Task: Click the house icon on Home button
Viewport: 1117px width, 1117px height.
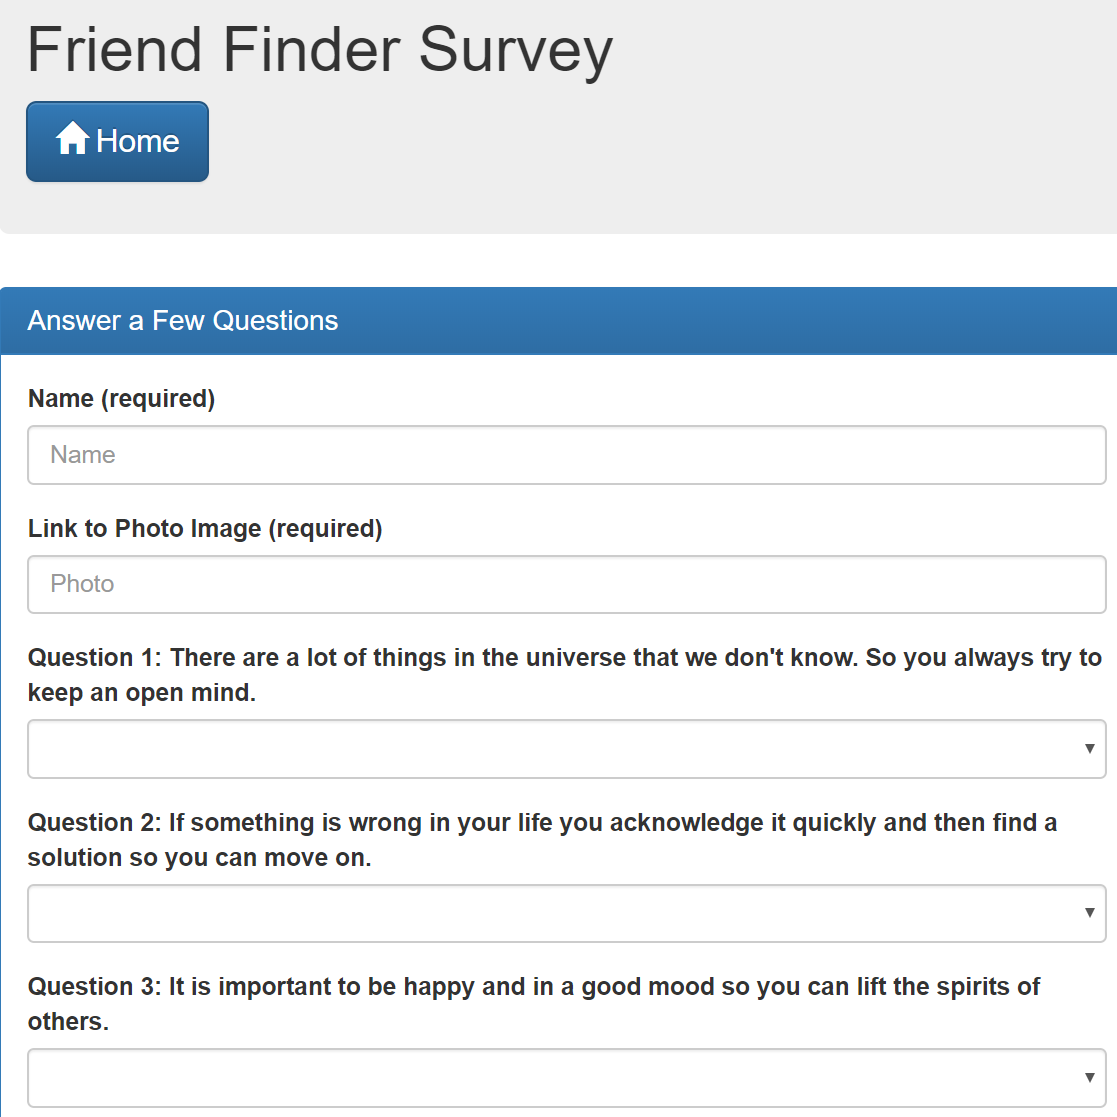Action: pos(72,139)
